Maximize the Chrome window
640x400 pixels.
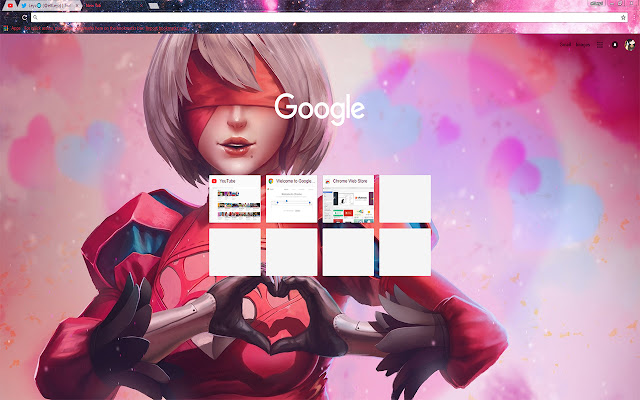620,3
